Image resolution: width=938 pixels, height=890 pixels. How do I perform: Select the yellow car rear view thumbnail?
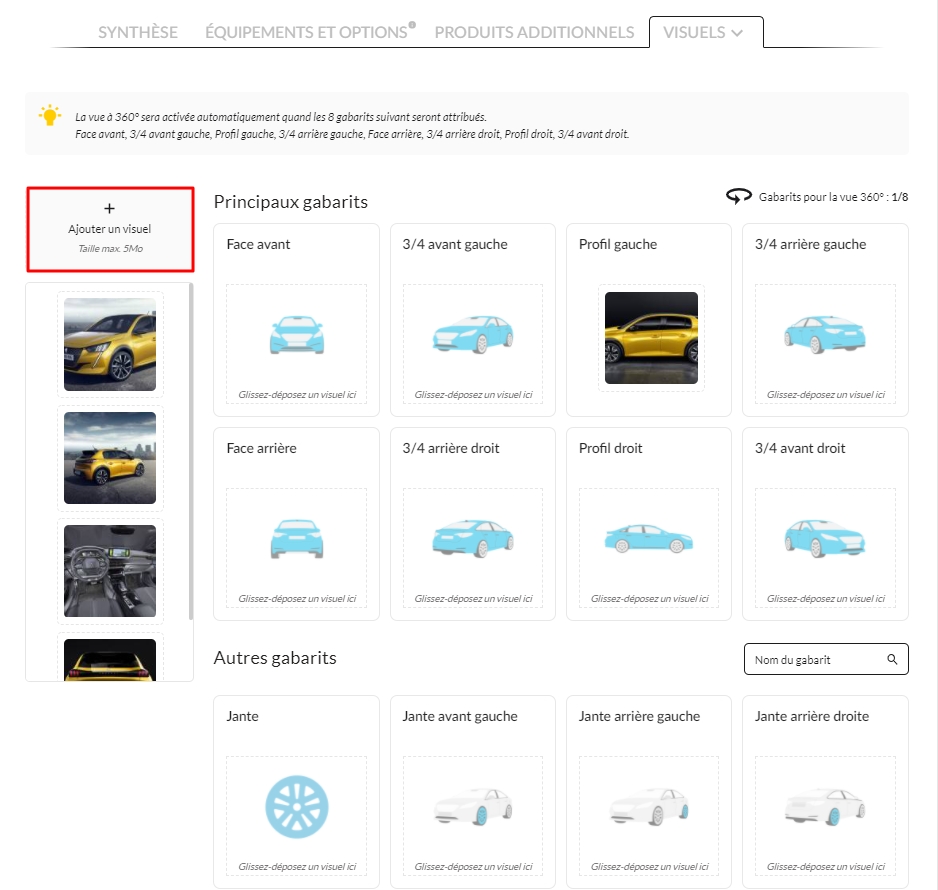110,660
